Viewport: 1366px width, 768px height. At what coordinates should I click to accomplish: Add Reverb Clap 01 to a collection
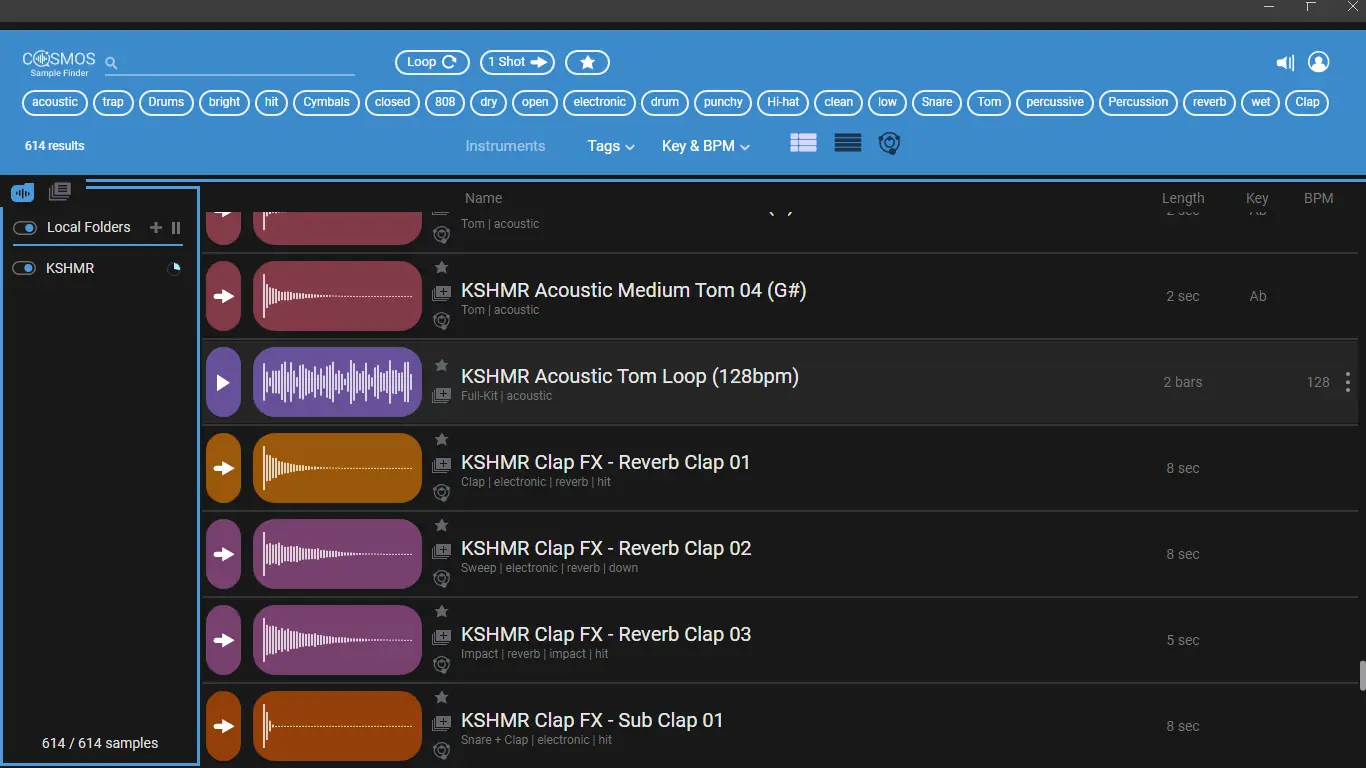(441, 465)
